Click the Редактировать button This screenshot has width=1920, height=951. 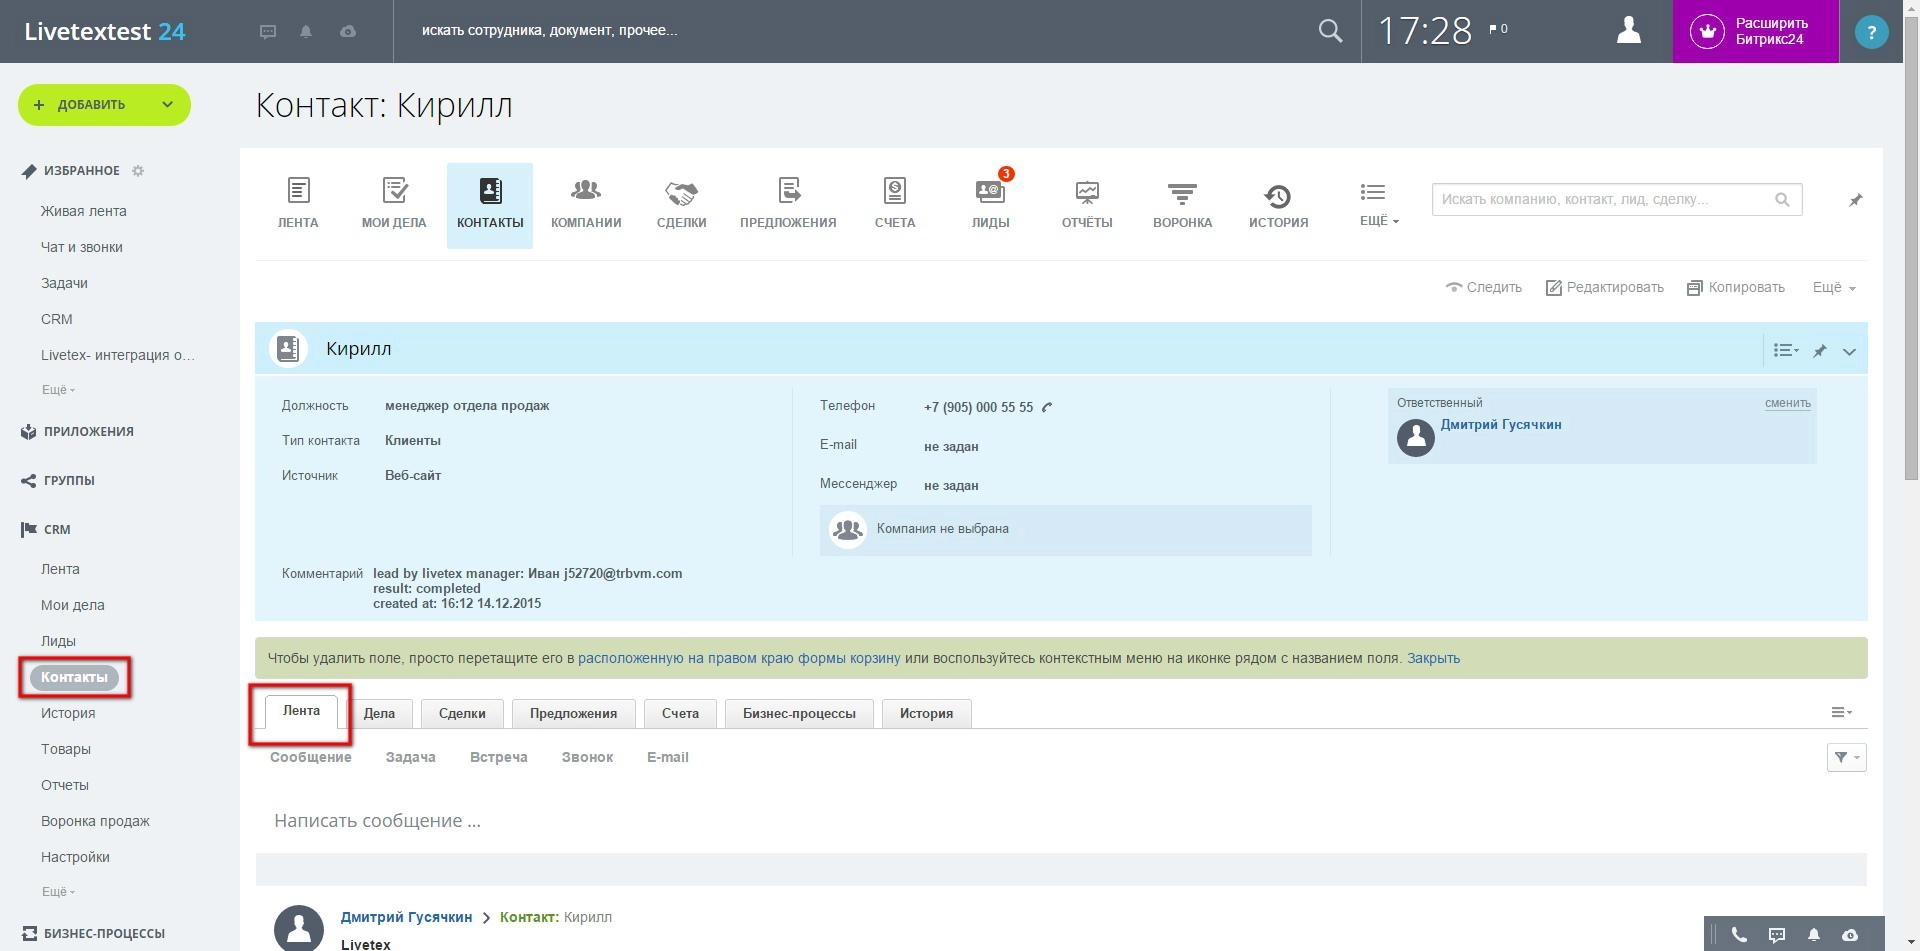click(x=1605, y=288)
